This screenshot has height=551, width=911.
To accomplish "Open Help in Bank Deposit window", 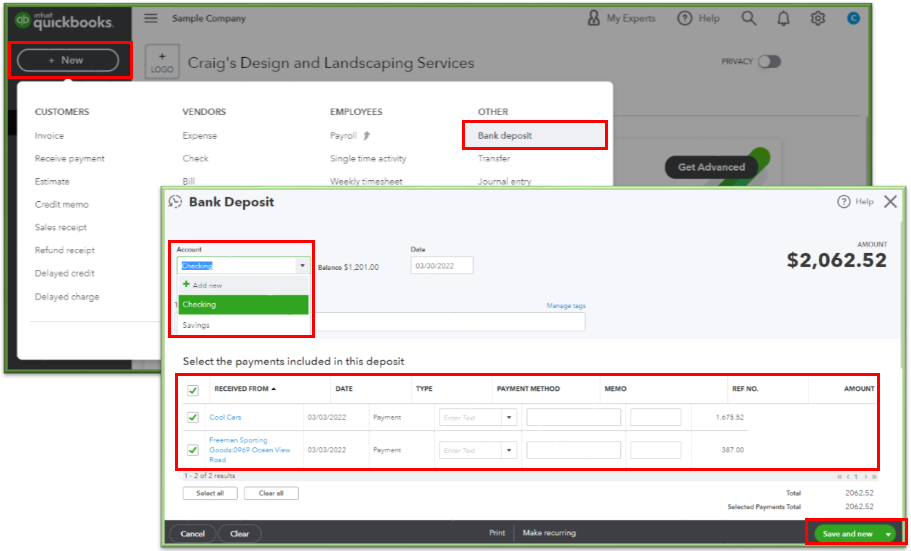I will 855,202.
